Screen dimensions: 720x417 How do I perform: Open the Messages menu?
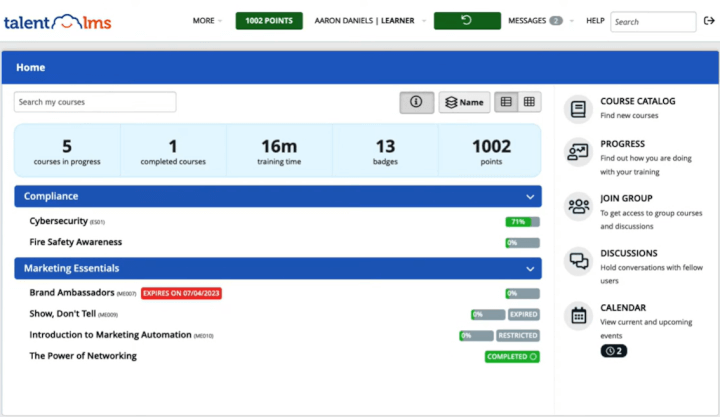coord(534,21)
